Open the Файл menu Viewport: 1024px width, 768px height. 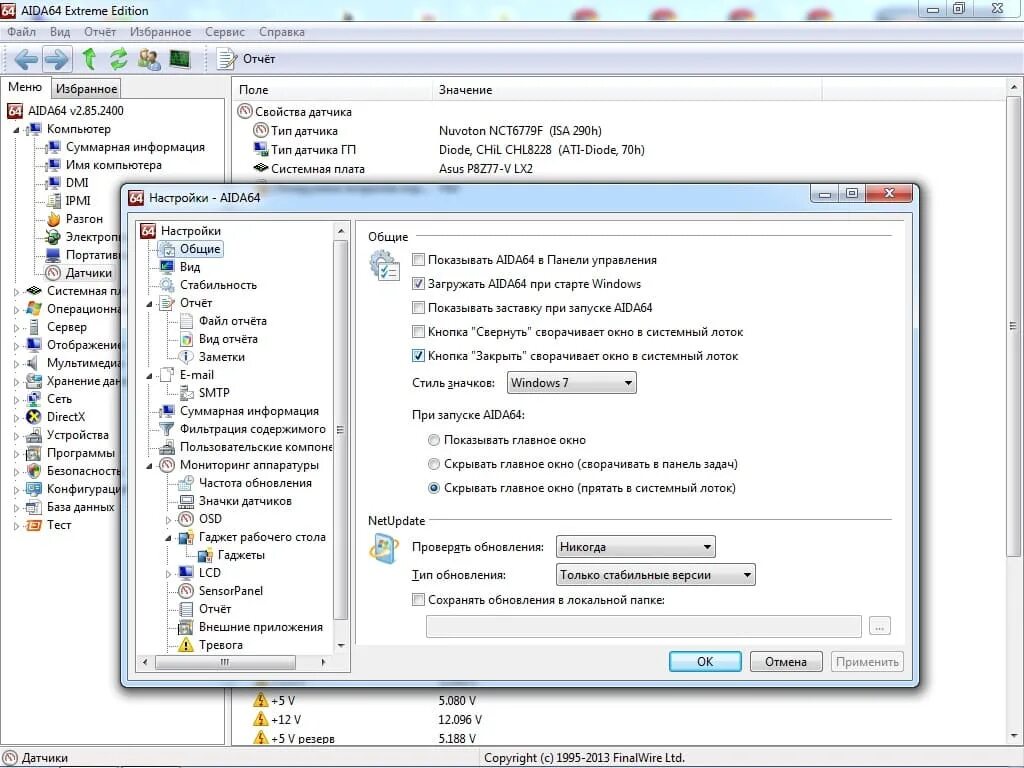coord(22,32)
